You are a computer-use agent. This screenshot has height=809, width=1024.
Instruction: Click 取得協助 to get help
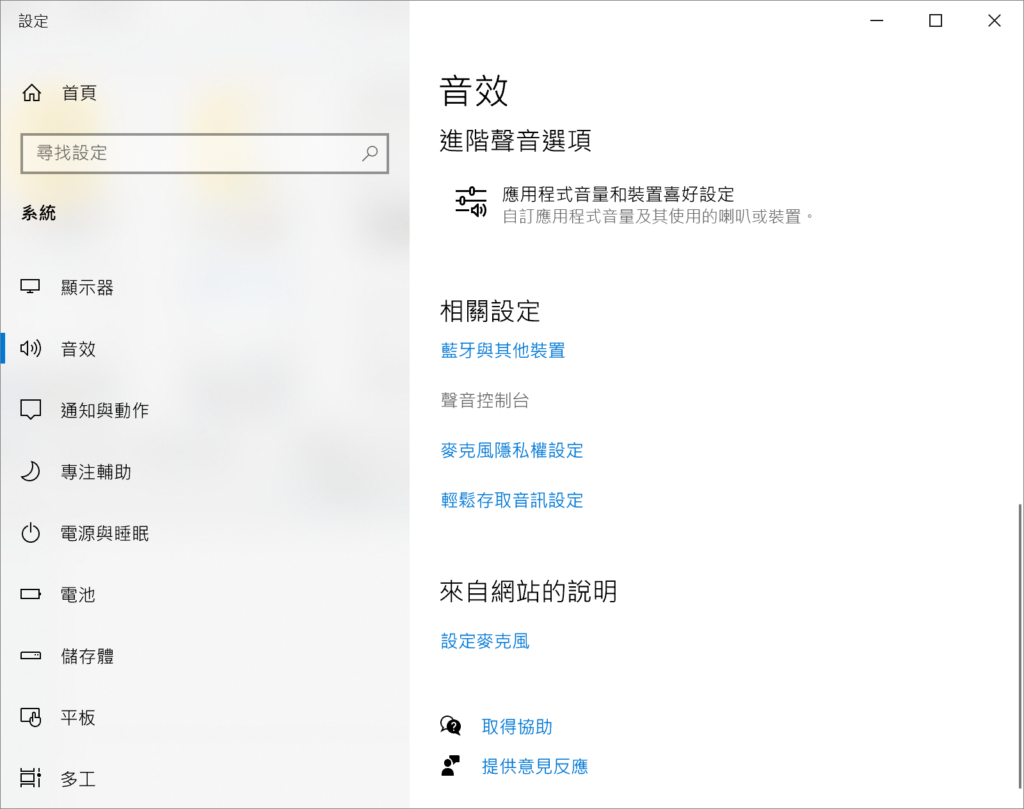coord(517,727)
